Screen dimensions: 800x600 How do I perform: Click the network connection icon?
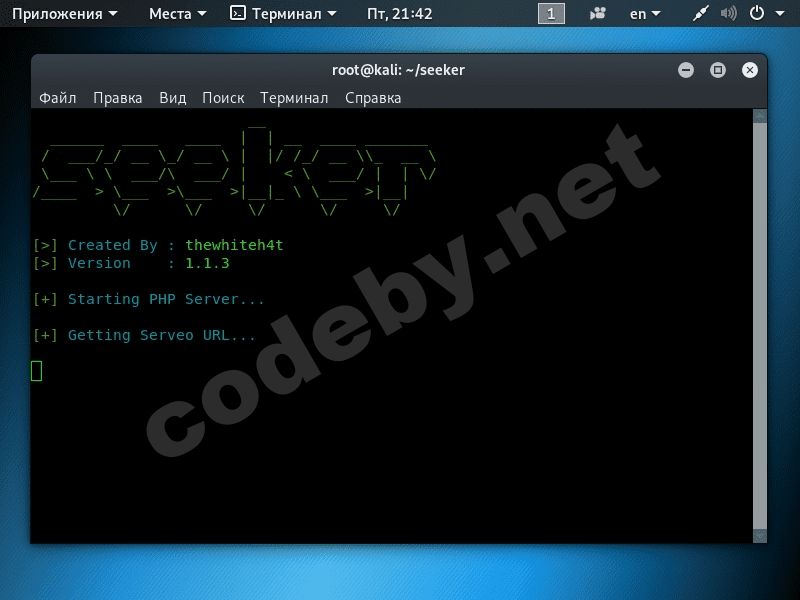701,14
